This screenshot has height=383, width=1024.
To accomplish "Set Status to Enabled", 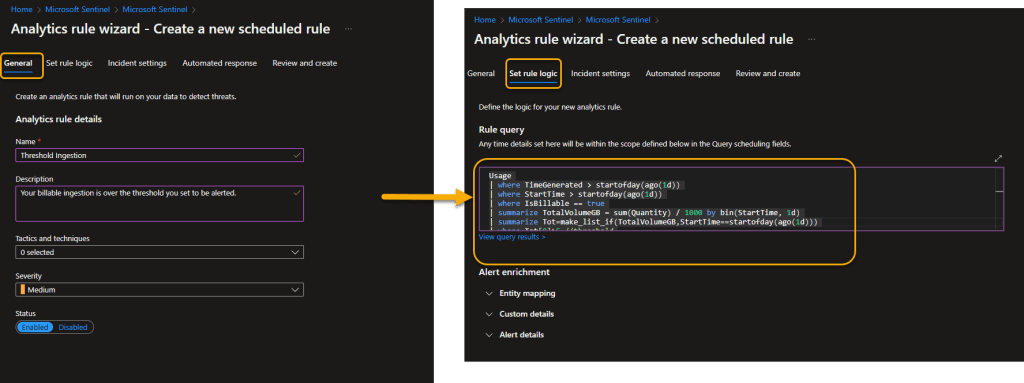I will pos(35,327).
